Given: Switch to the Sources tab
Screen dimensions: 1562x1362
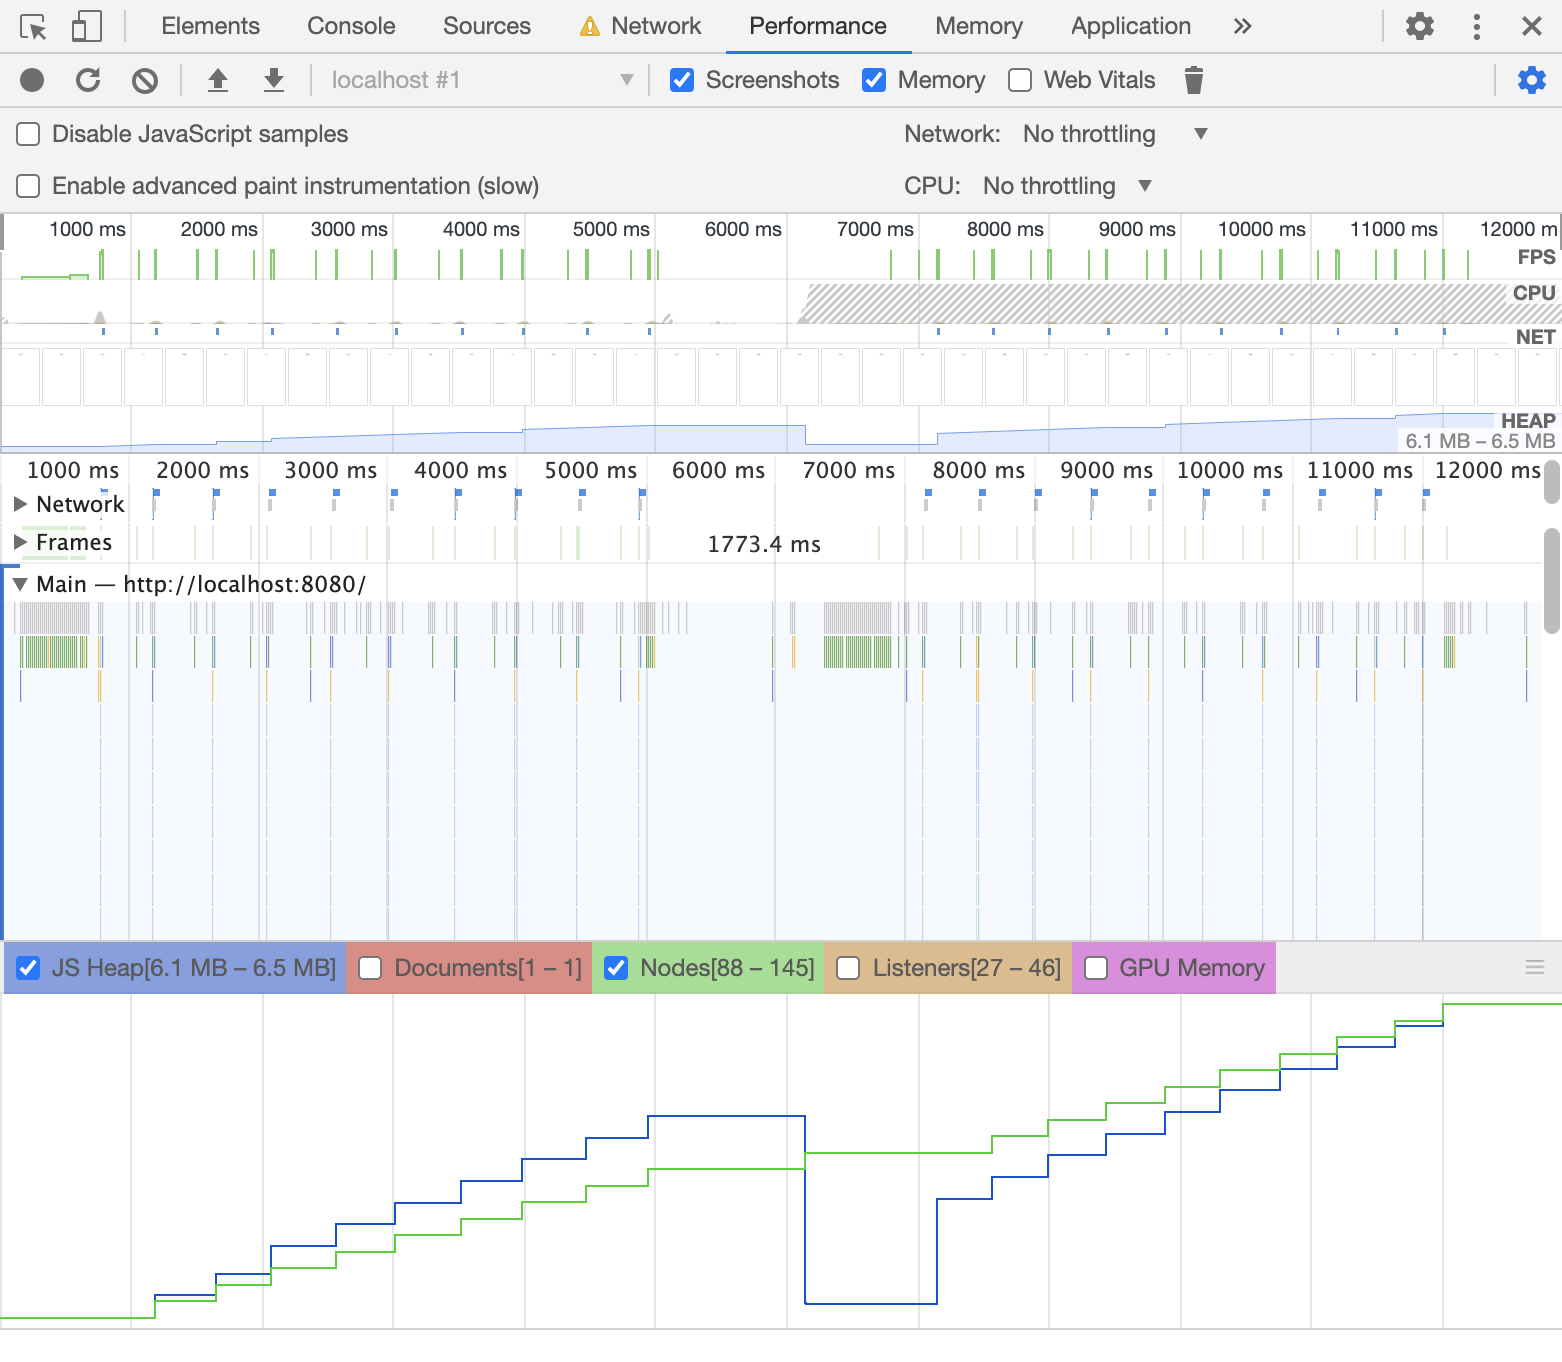Looking at the screenshot, I should 487,26.
